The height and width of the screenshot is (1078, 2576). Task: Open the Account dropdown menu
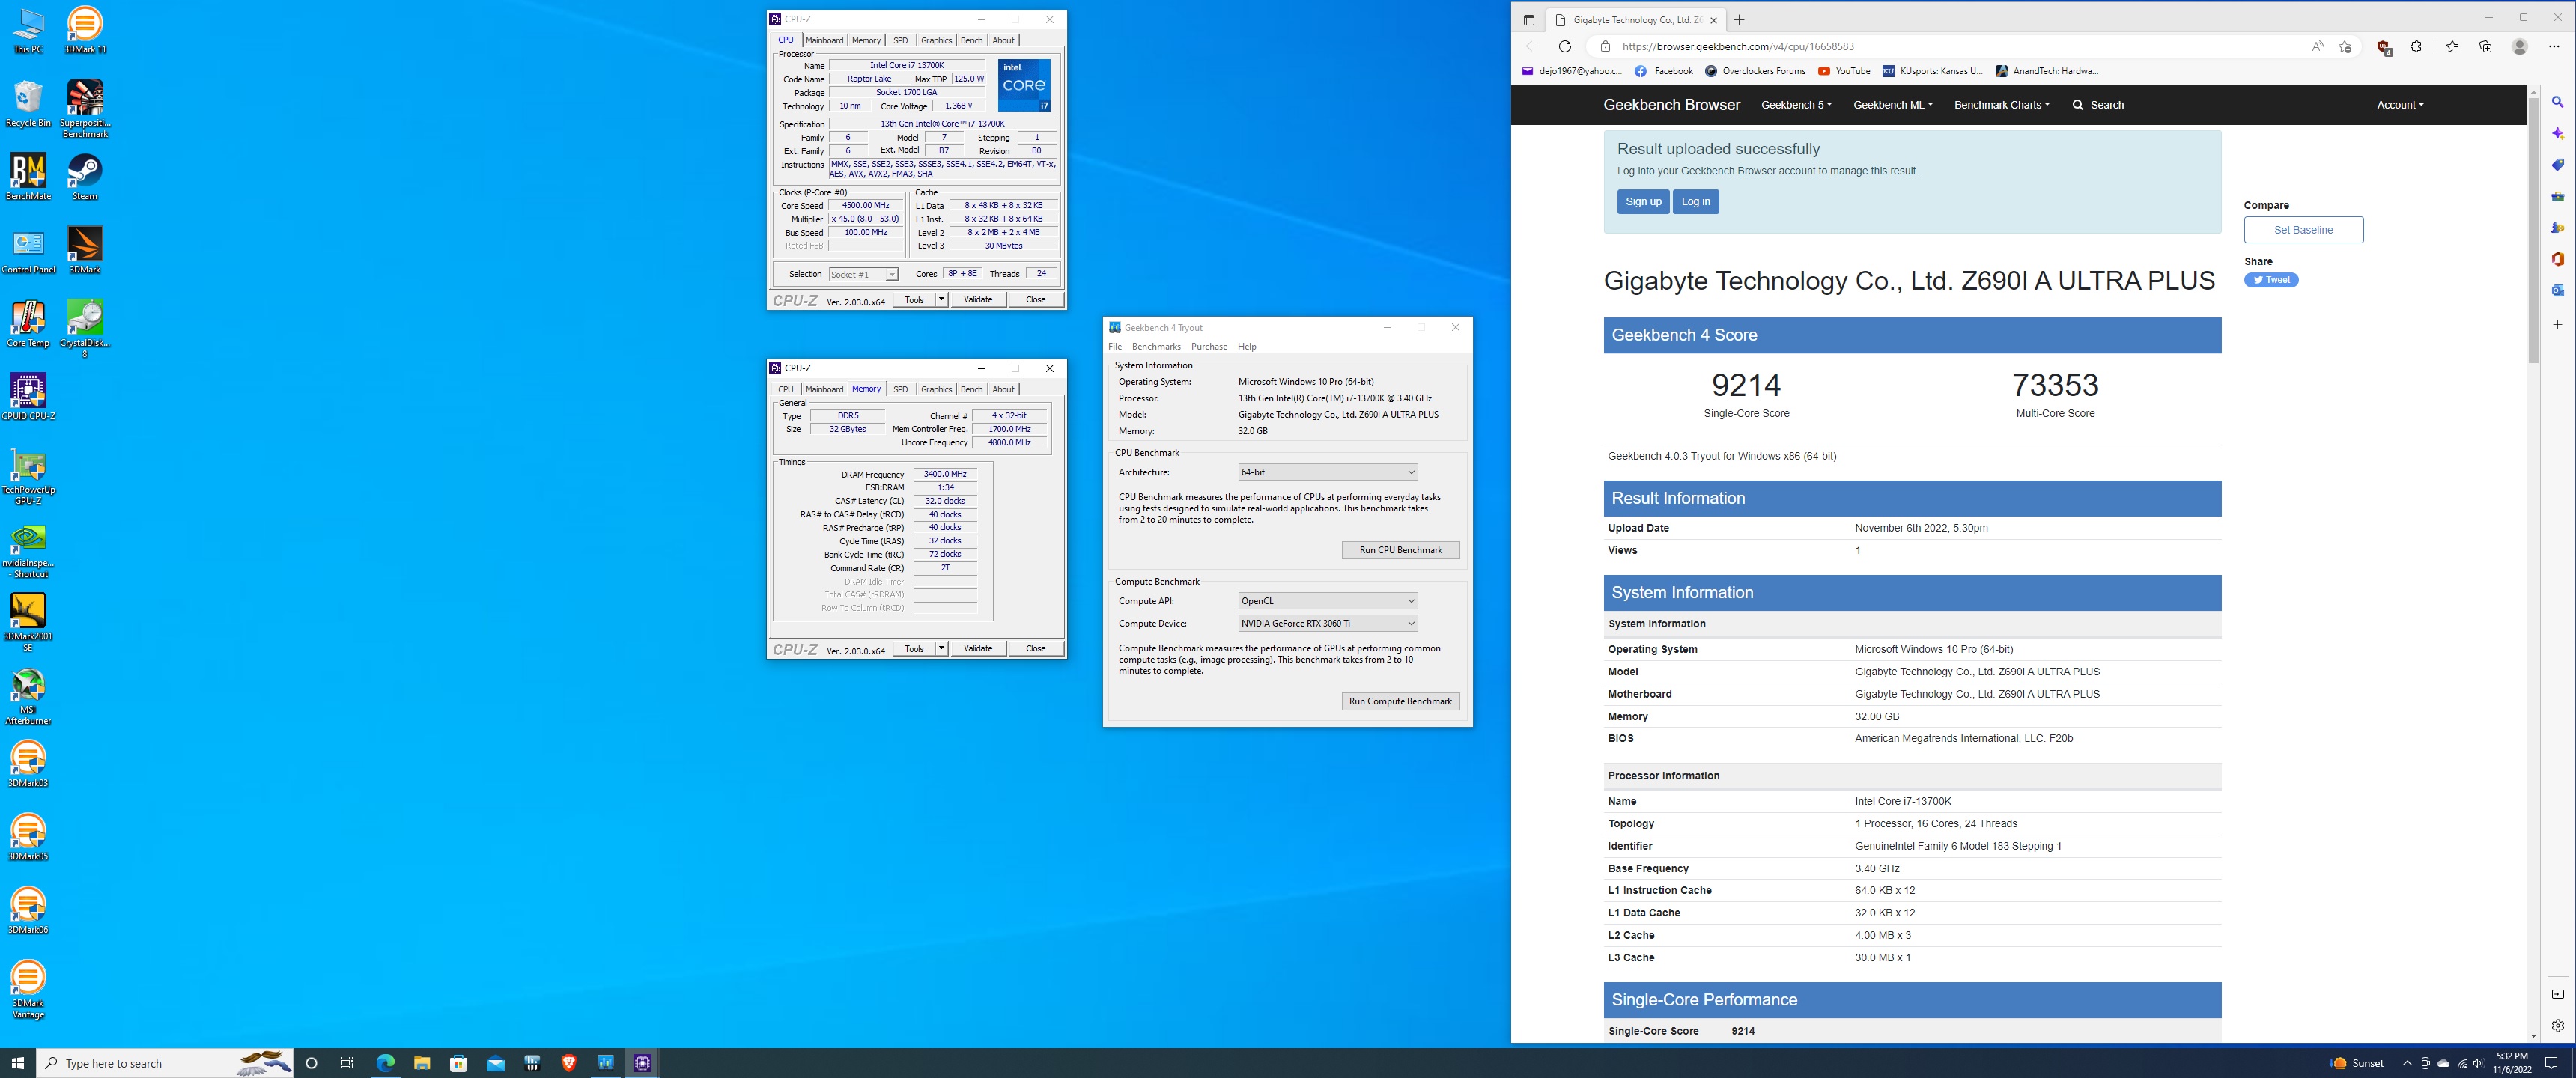(2400, 105)
